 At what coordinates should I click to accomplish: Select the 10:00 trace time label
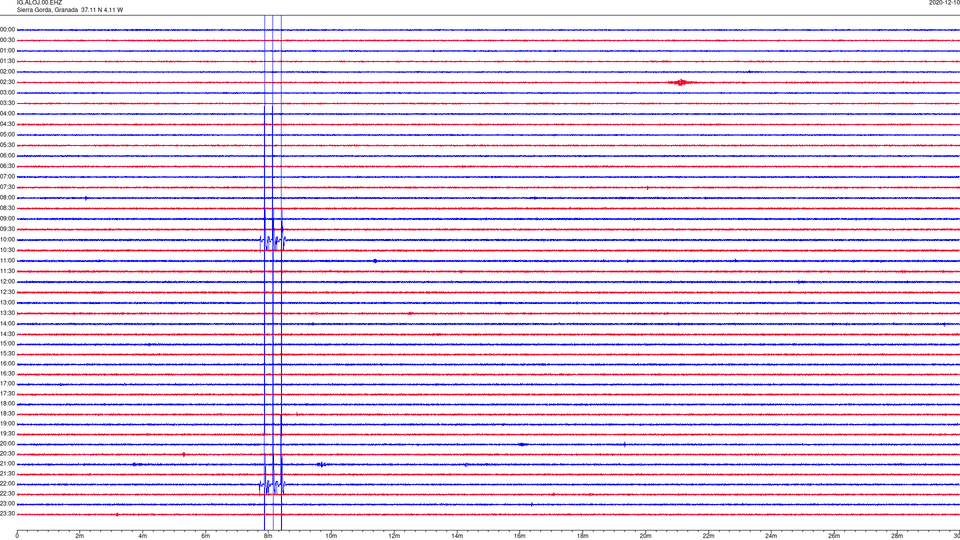[7, 240]
